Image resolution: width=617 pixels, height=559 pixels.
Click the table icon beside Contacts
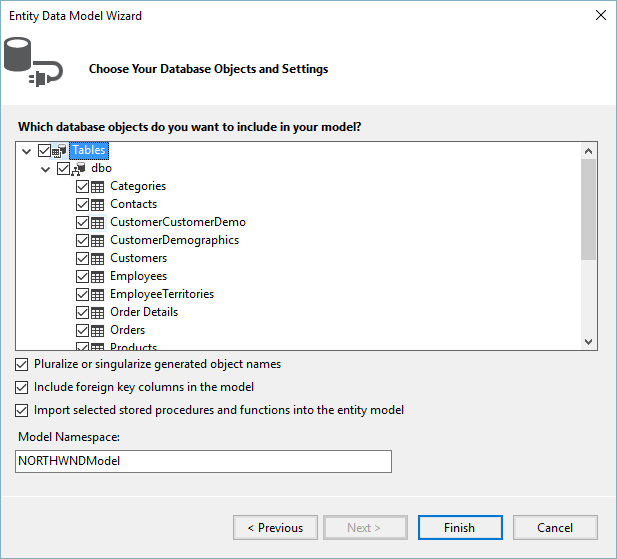pyautogui.click(x=98, y=205)
